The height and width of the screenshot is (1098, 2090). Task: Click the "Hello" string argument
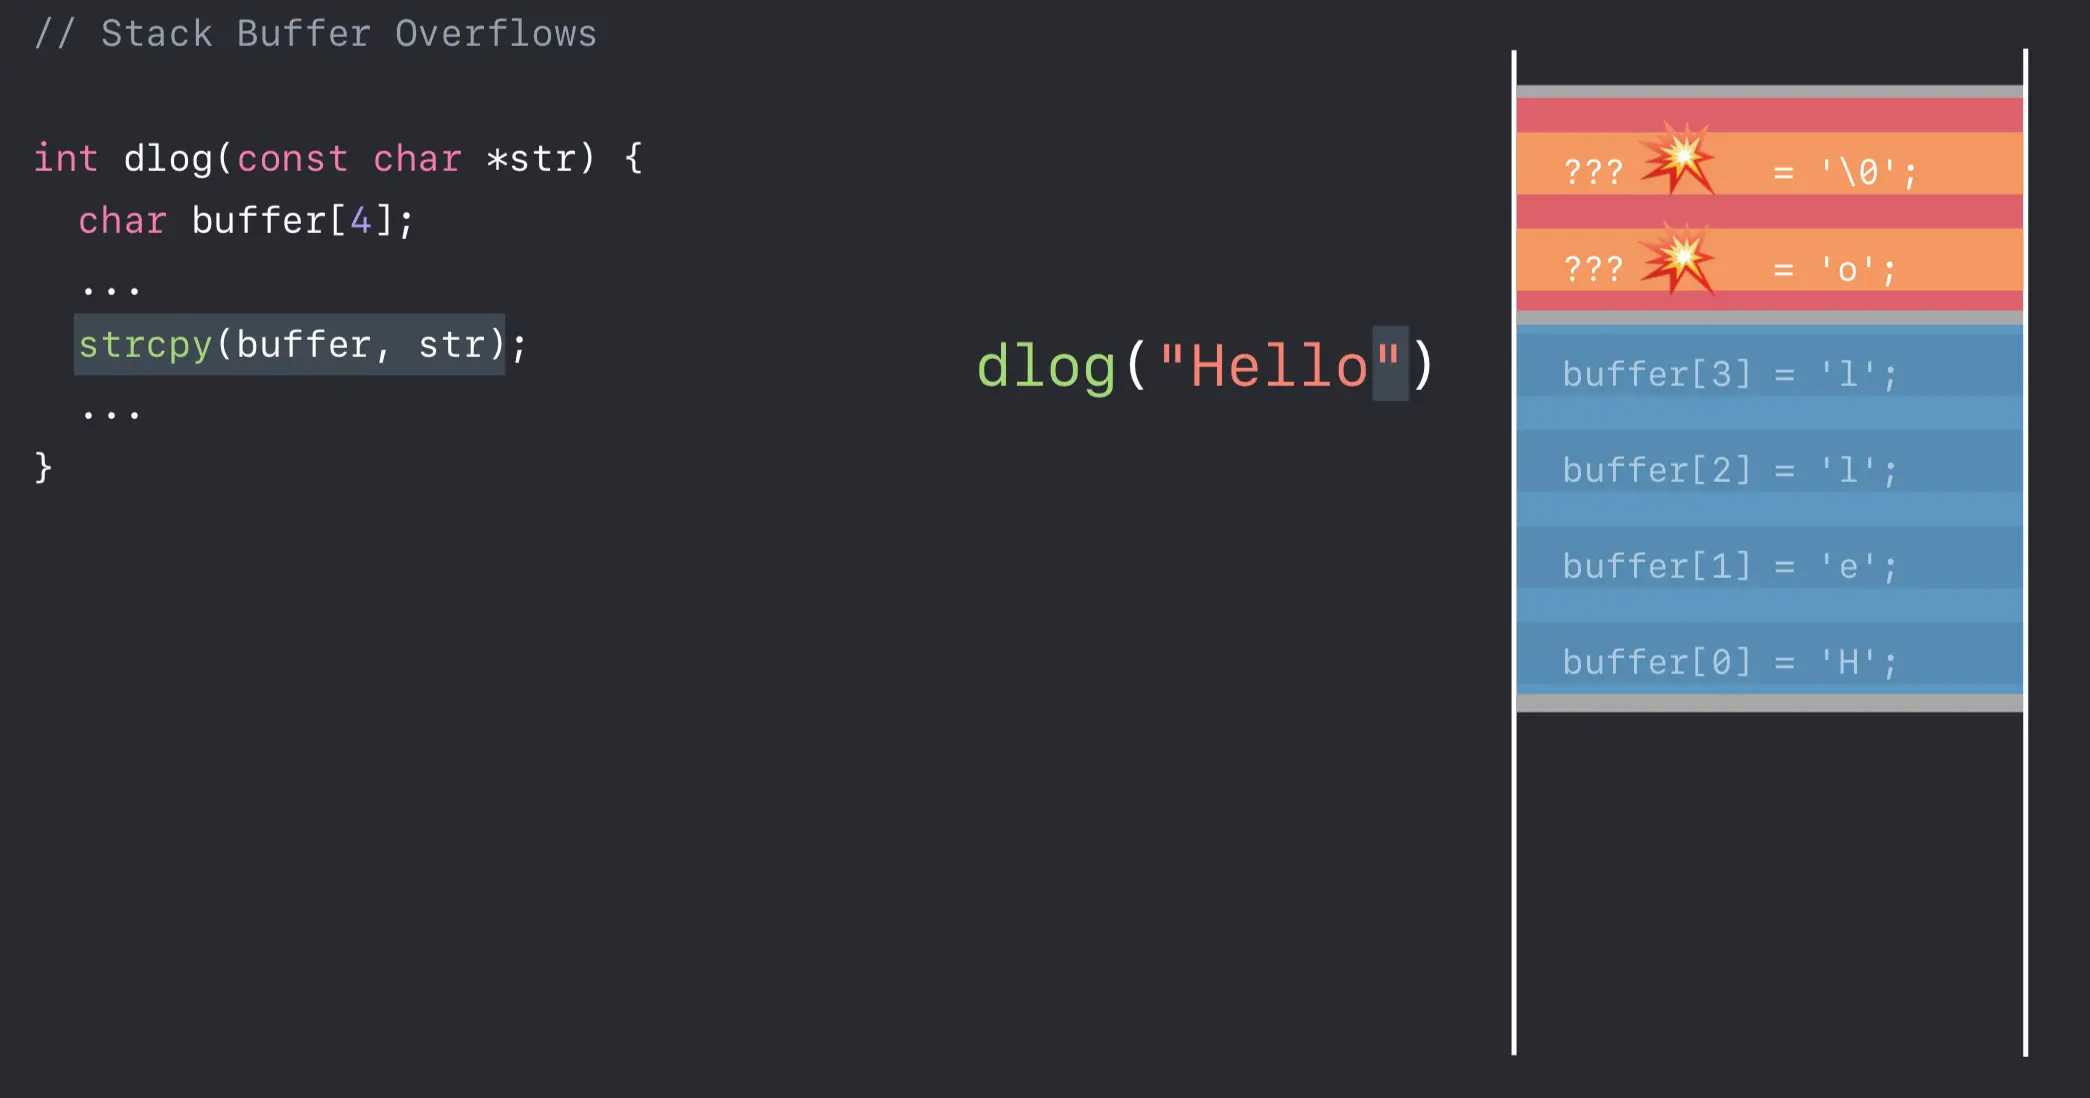pyautogui.click(x=1280, y=366)
